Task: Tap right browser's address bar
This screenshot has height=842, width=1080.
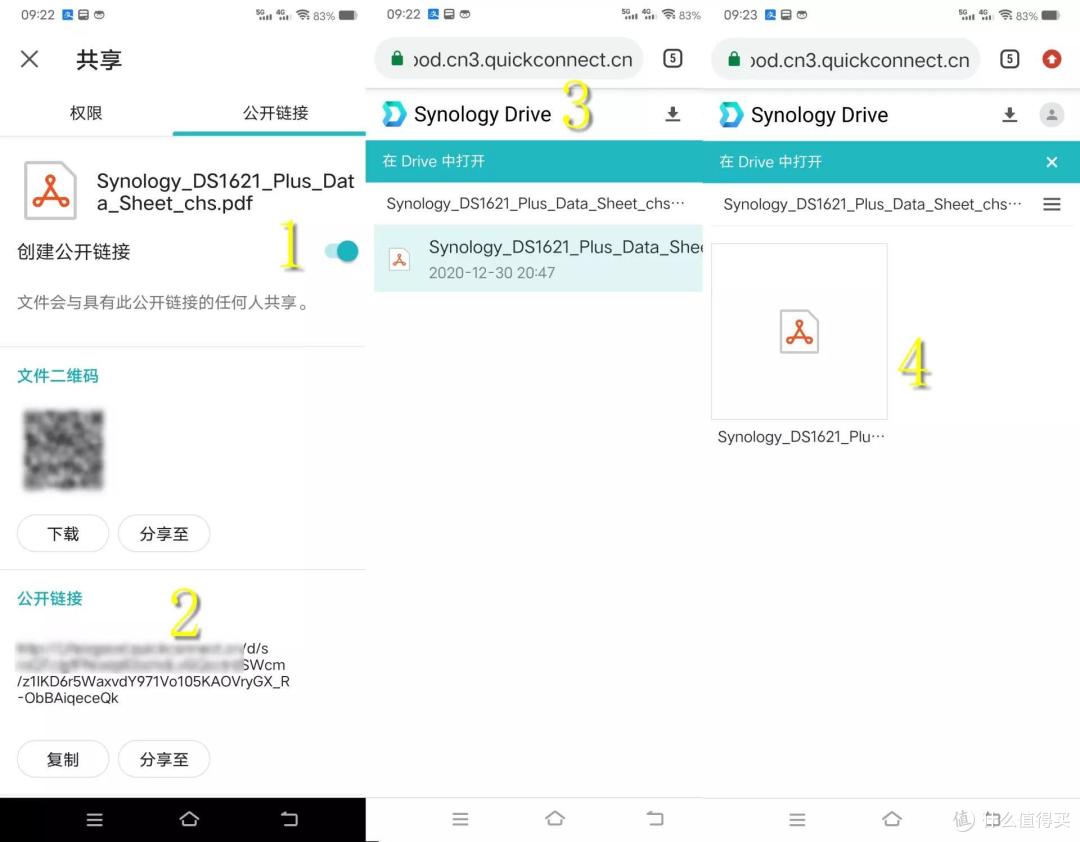Action: [x=845, y=60]
